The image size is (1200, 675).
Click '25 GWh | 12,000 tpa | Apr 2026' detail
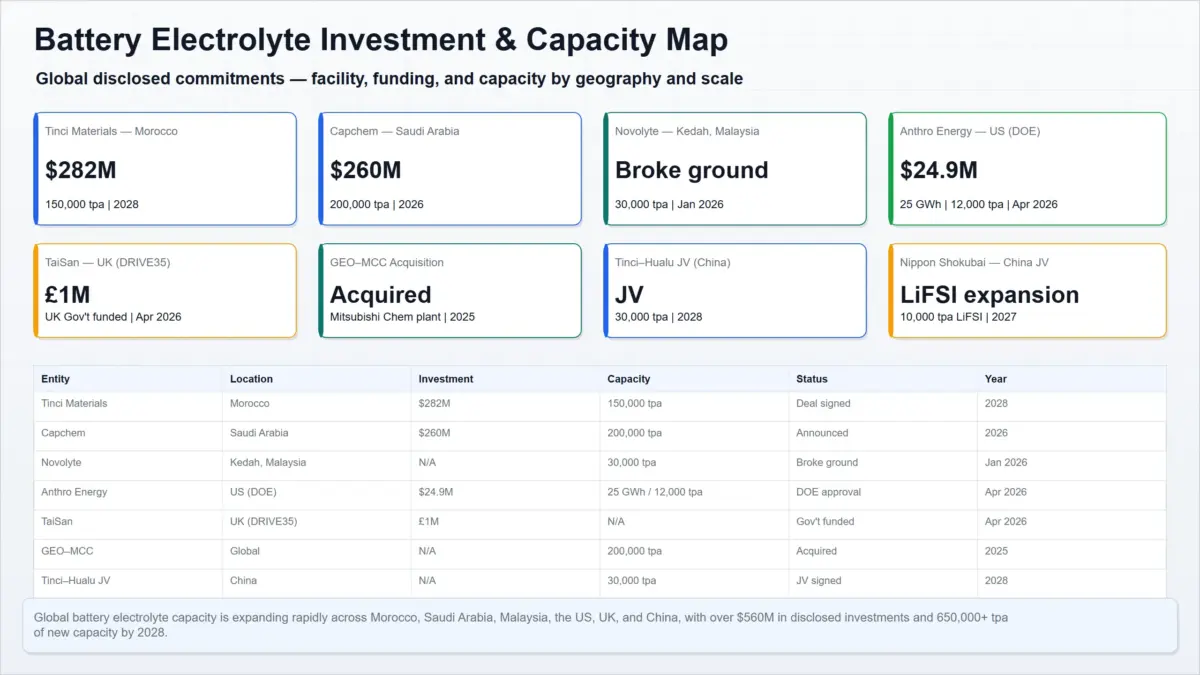(979, 204)
